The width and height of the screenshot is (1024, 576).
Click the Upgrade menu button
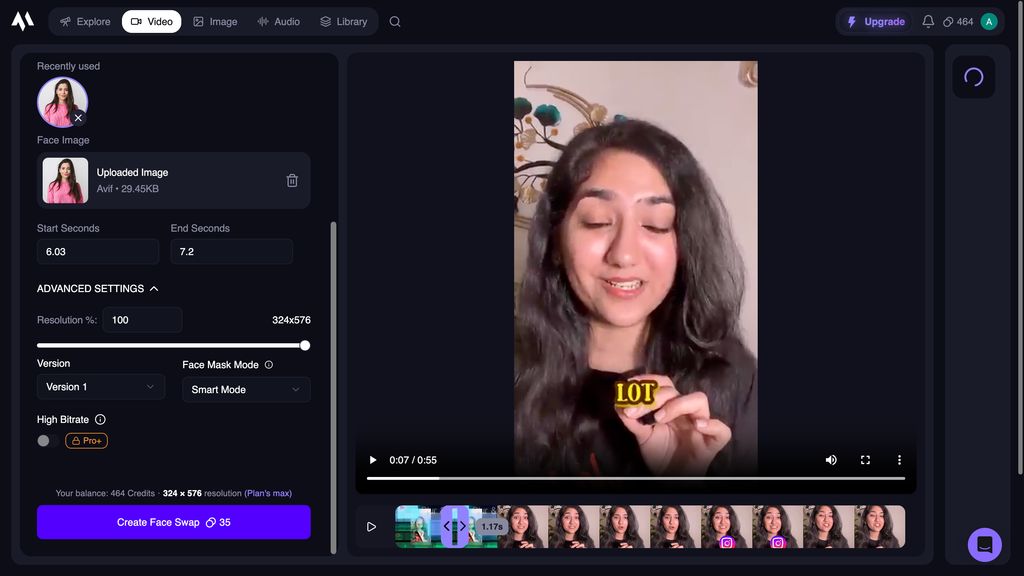[874, 20]
